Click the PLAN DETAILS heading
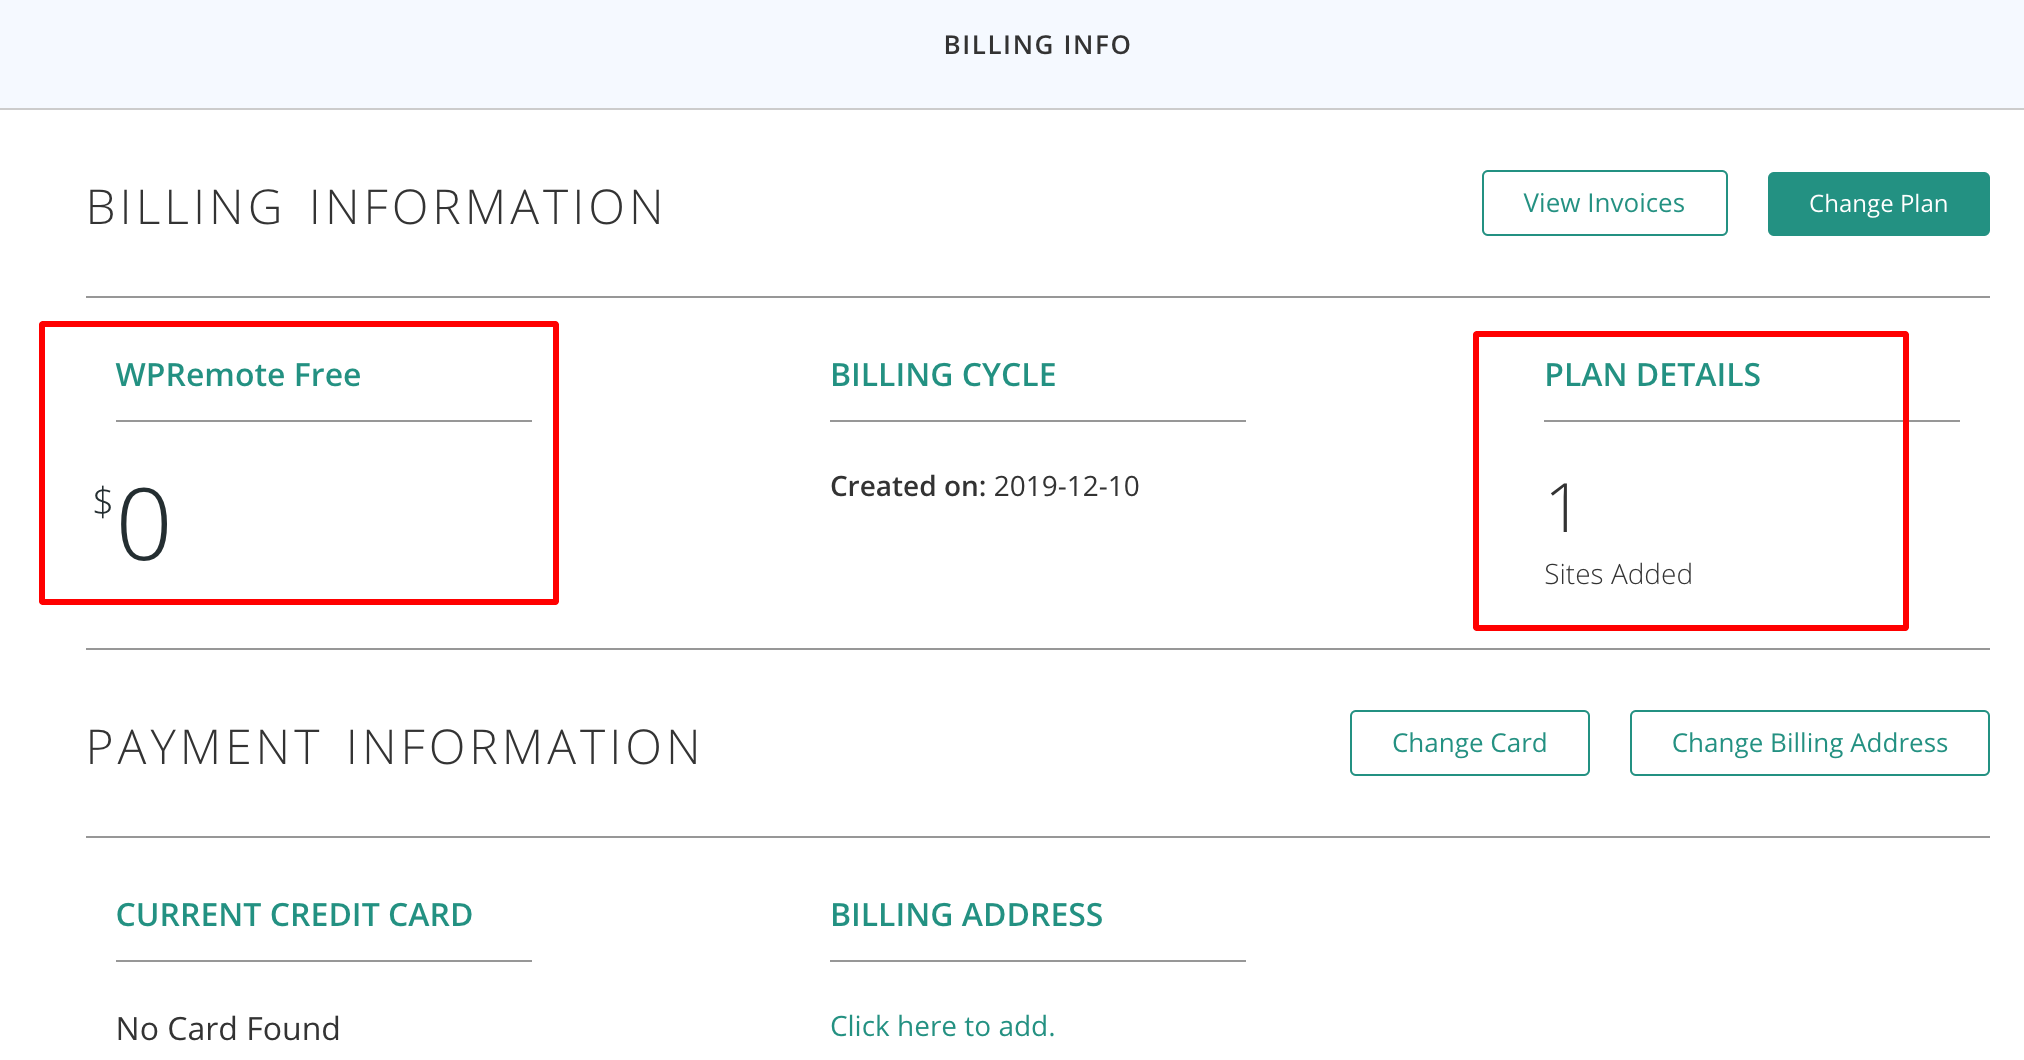Image resolution: width=2024 pixels, height=1060 pixels. click(x=1652, y=375)
